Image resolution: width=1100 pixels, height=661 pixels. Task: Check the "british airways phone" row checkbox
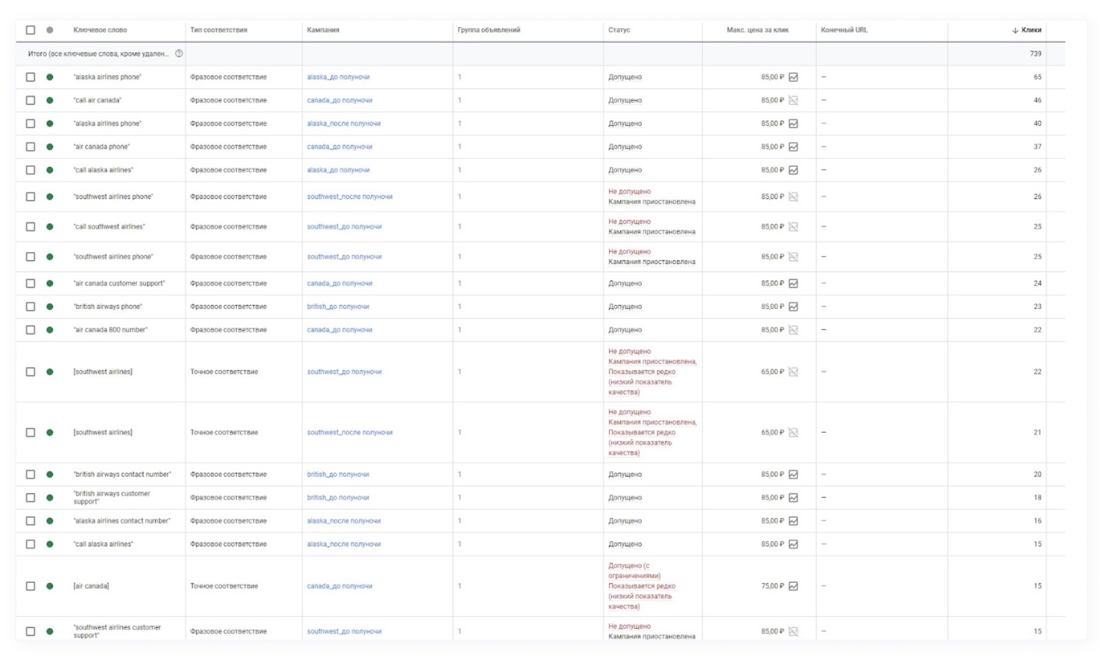tap(30, 307)
